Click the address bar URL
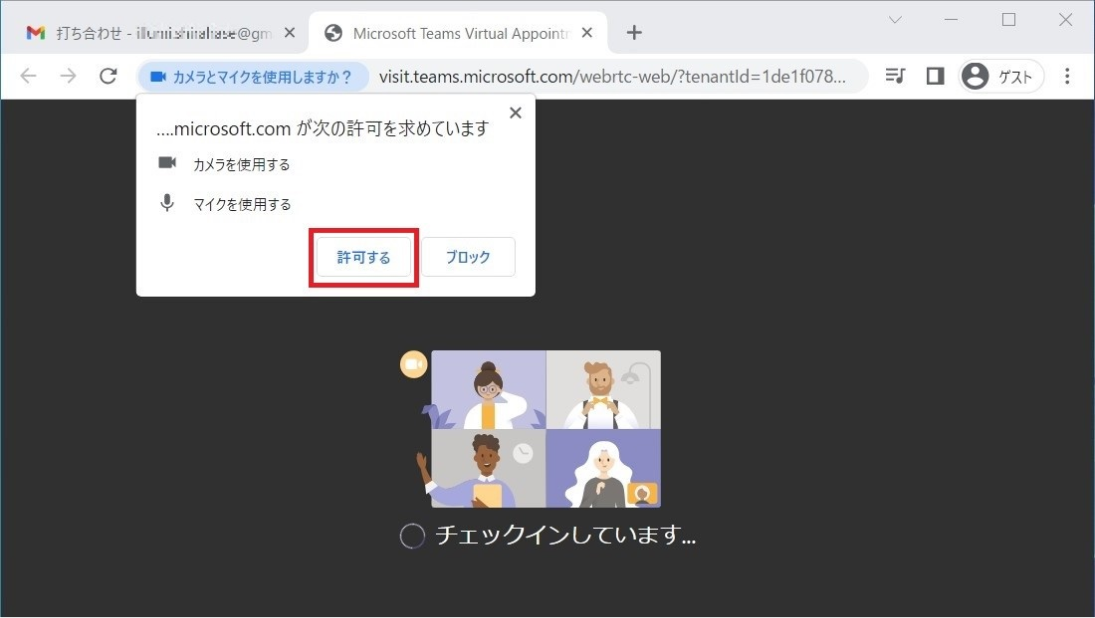 612,76
